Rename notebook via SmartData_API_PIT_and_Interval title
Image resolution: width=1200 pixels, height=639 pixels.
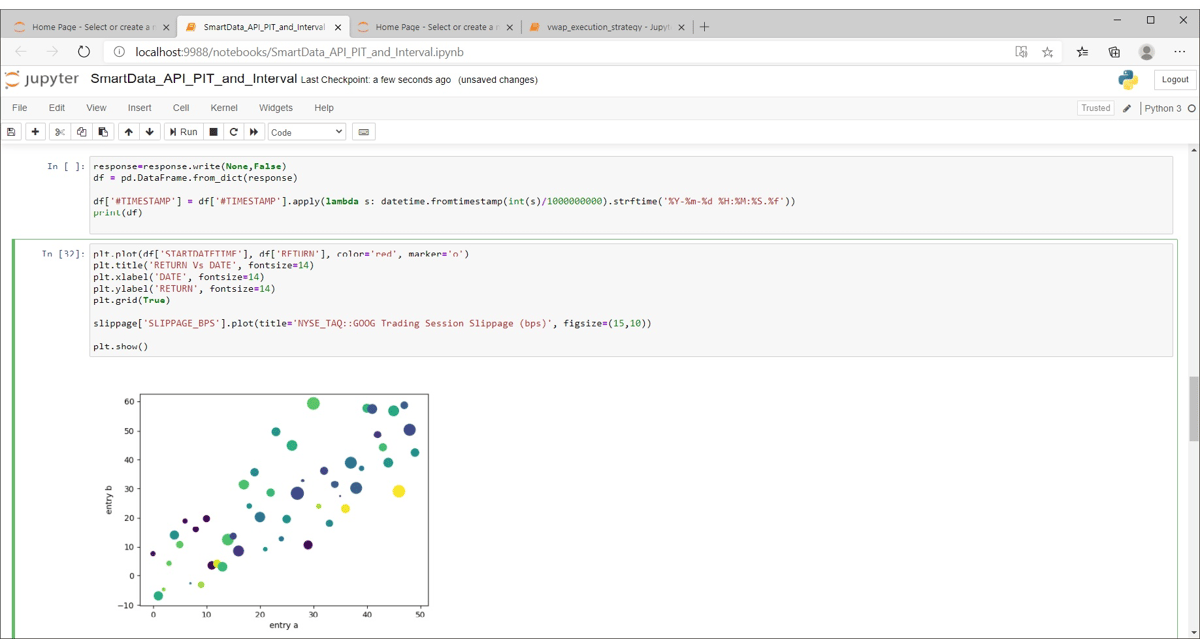[194, 79]
